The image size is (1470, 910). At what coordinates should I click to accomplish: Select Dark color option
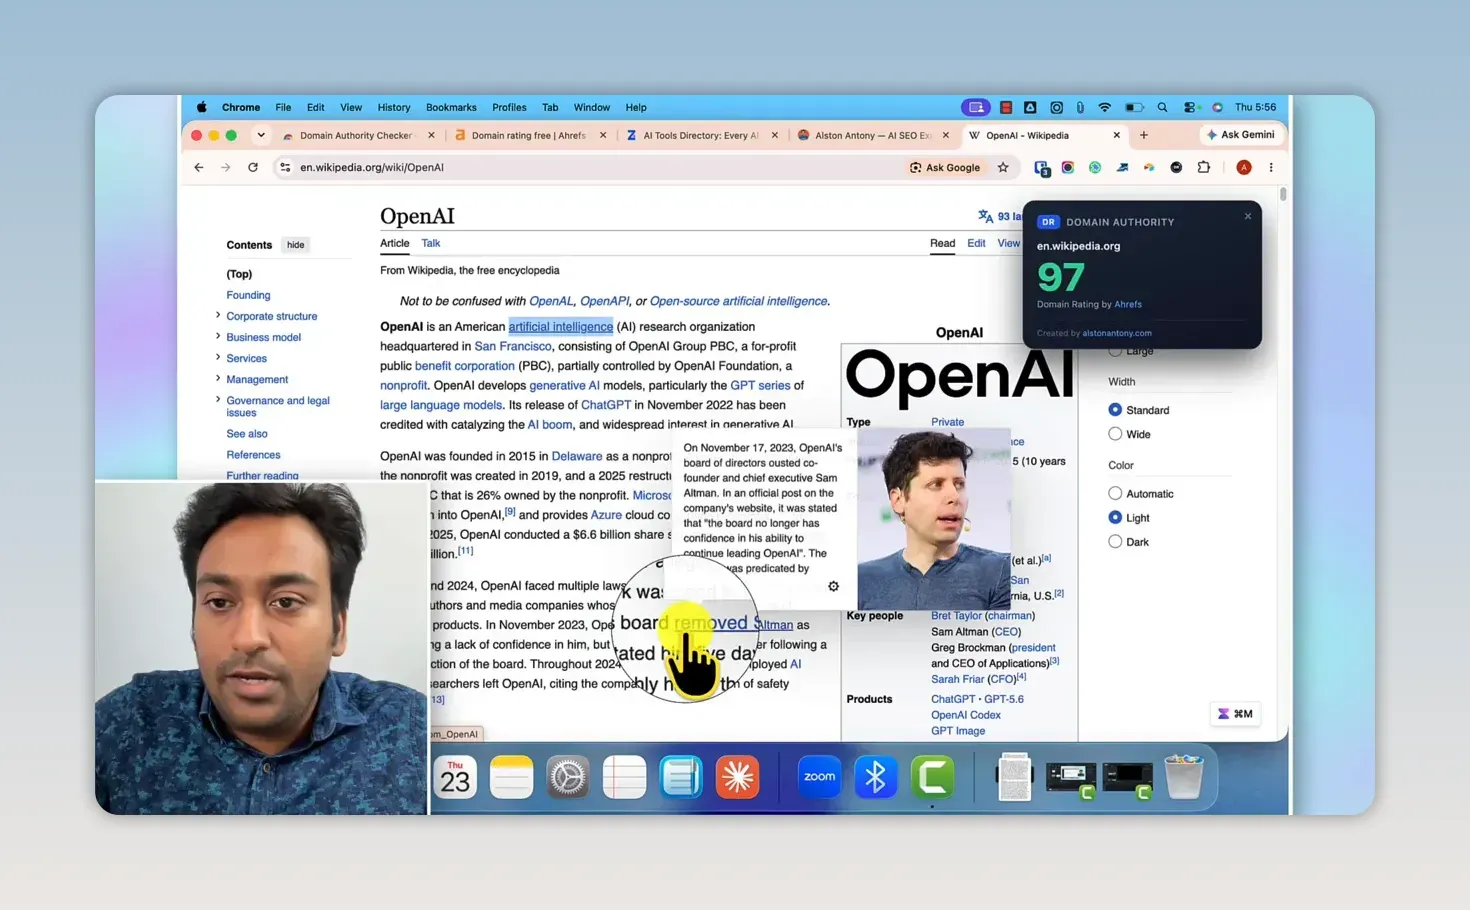pyautogui.click(x=1115, y=541)
